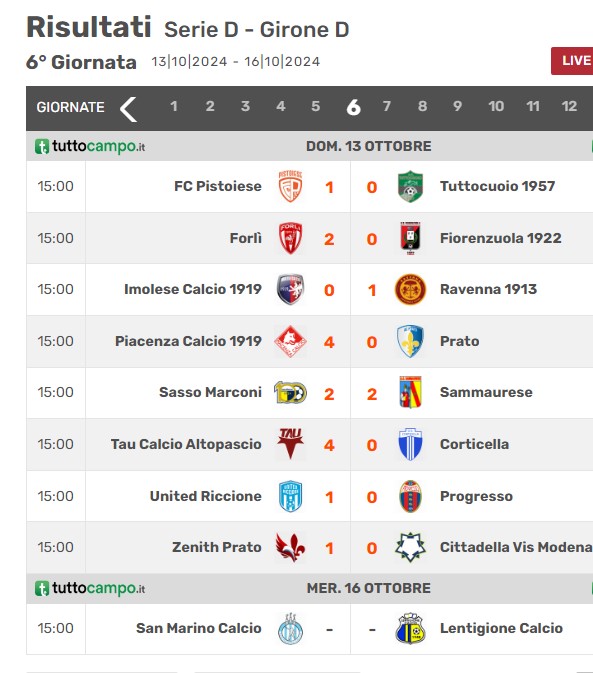Open the Lentigione Calcio crest
Screen dimensions: 593x673
click(410, 628)
